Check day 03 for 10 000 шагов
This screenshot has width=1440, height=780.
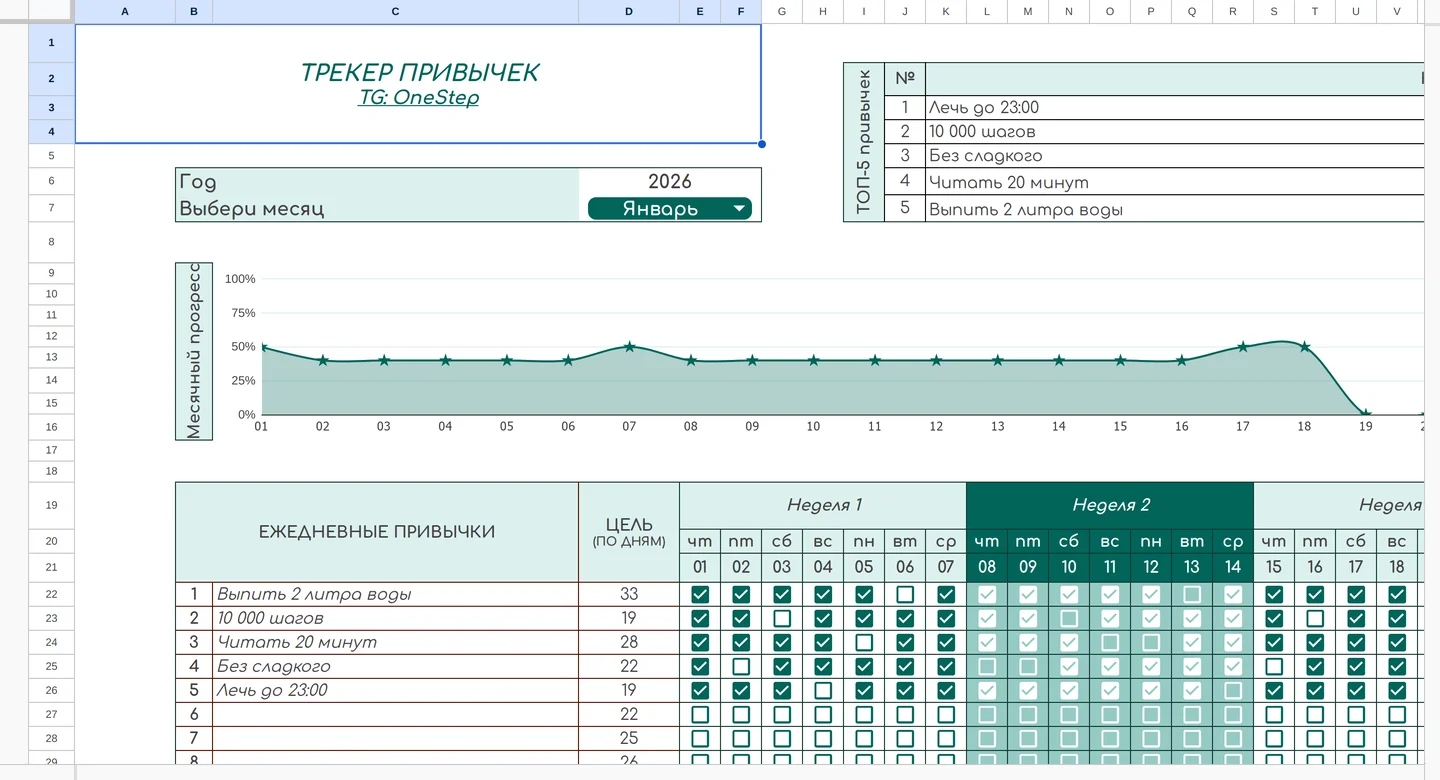[782, 618]
